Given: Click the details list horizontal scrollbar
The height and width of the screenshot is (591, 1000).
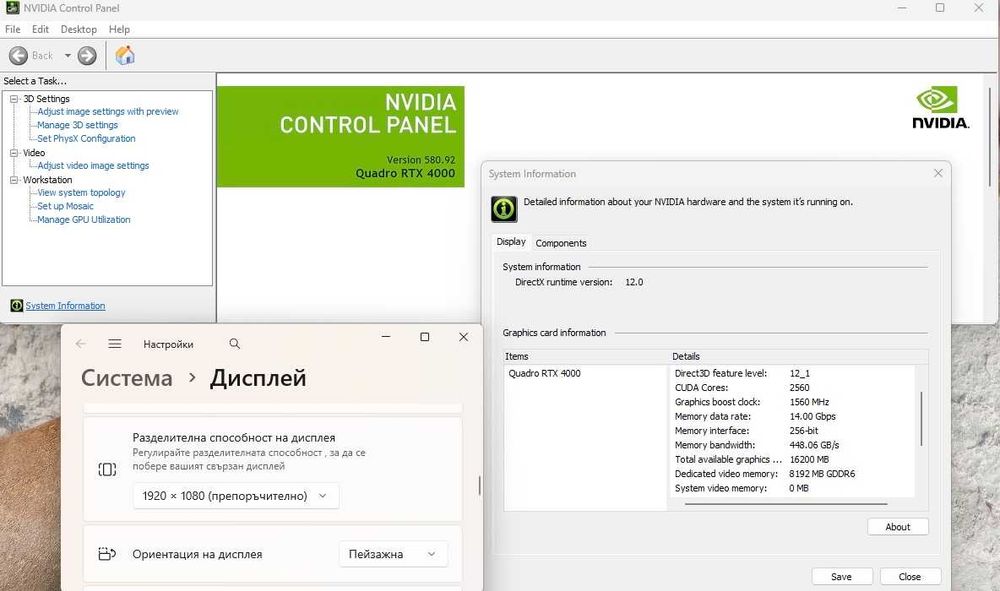Looking at the screenshot, I should pos(786,504).
